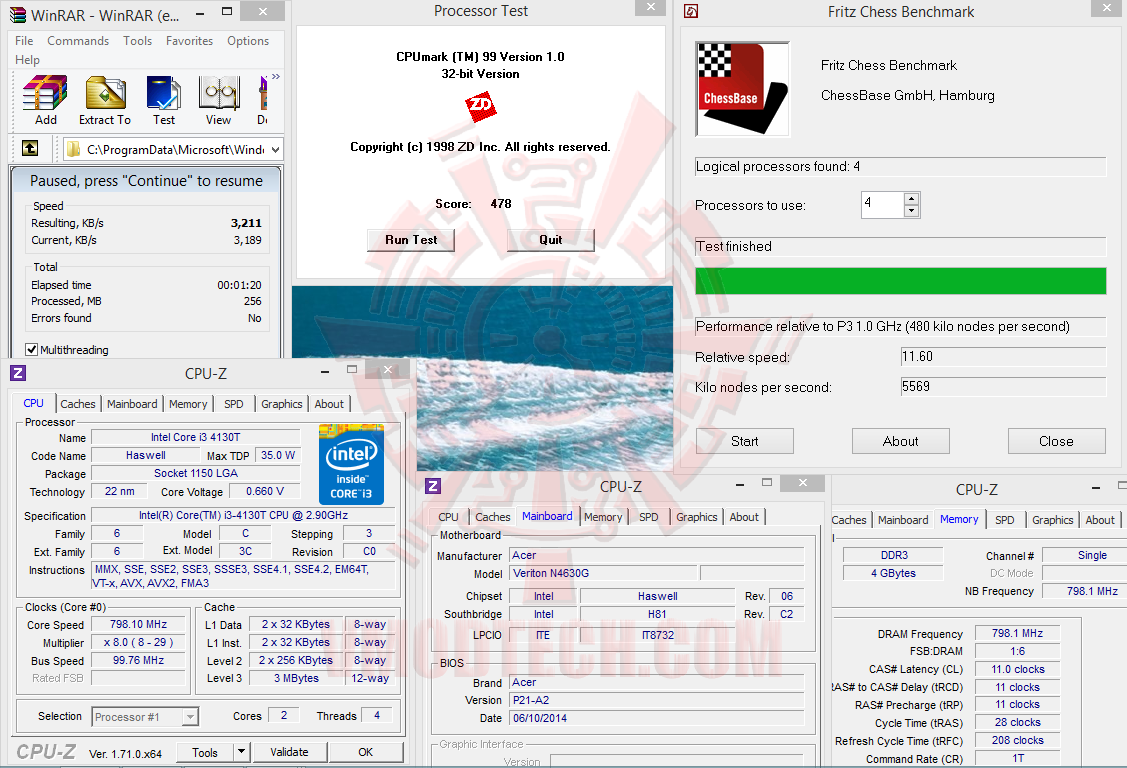Image resolution: width=1127 pixels, height=768 pixels.
Task: Click the Processors to use input field
Action: [x=883, y=205]
